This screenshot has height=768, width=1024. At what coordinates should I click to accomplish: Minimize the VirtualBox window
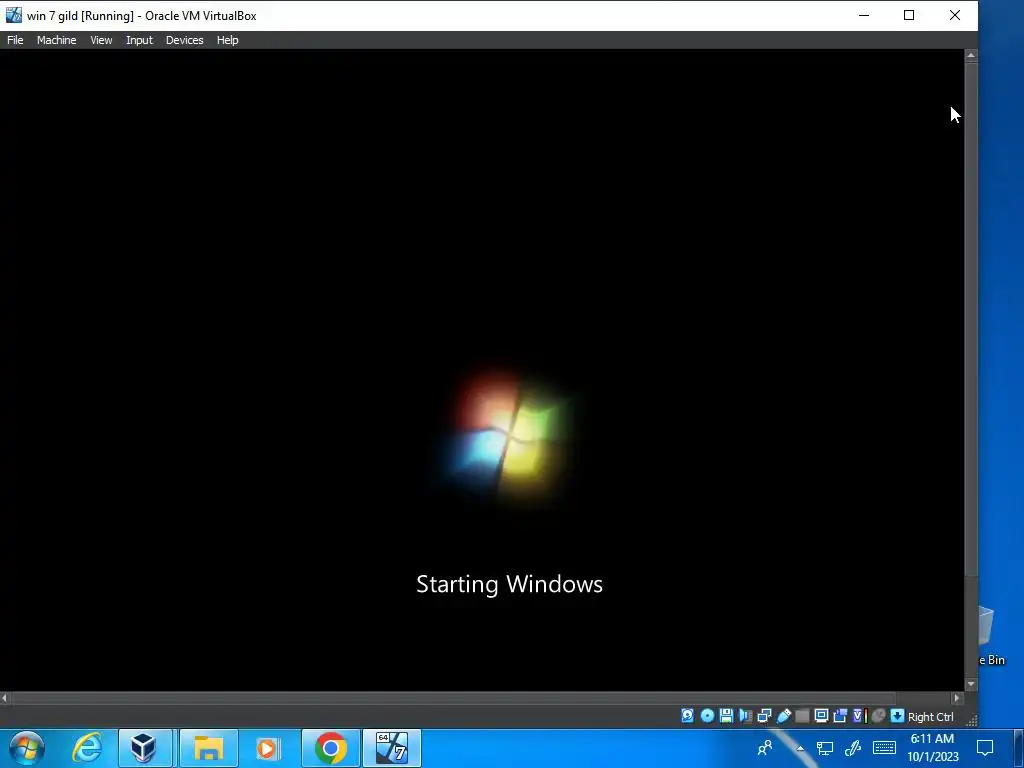tap(864, 15)
